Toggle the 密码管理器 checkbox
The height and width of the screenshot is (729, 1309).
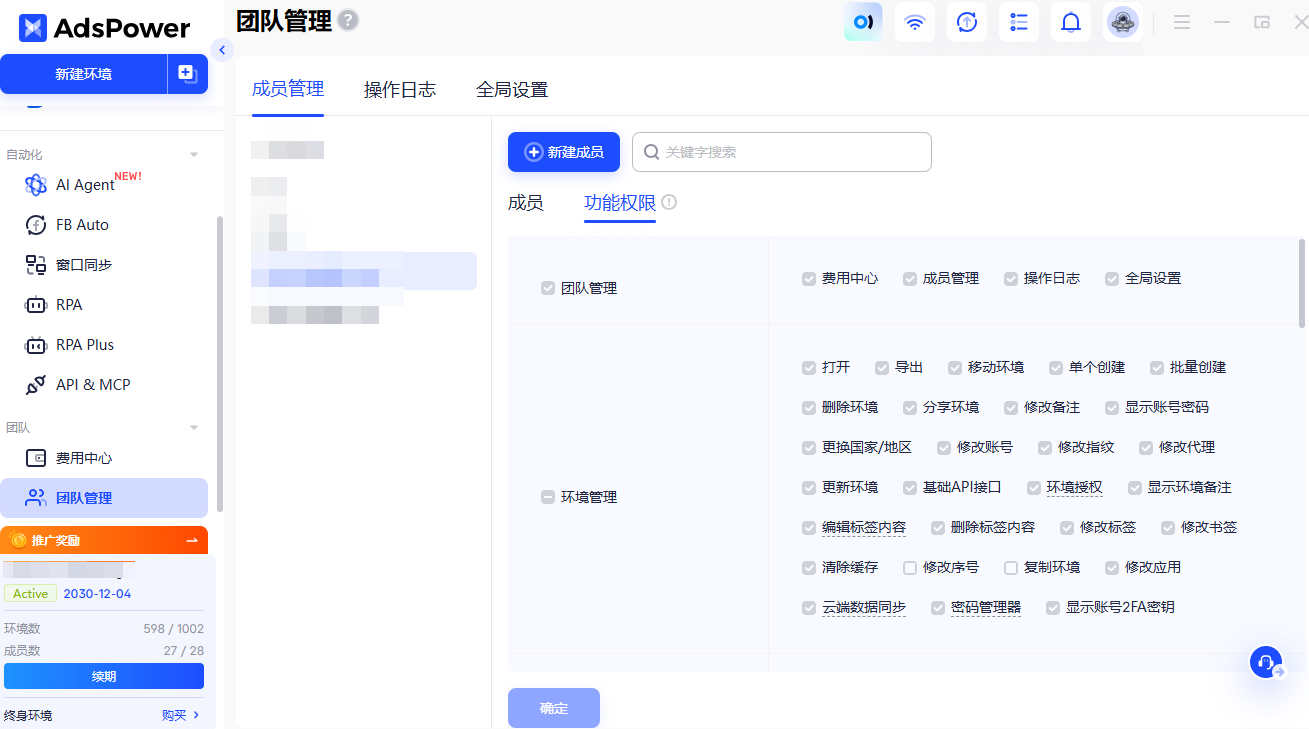click(938, 608)
